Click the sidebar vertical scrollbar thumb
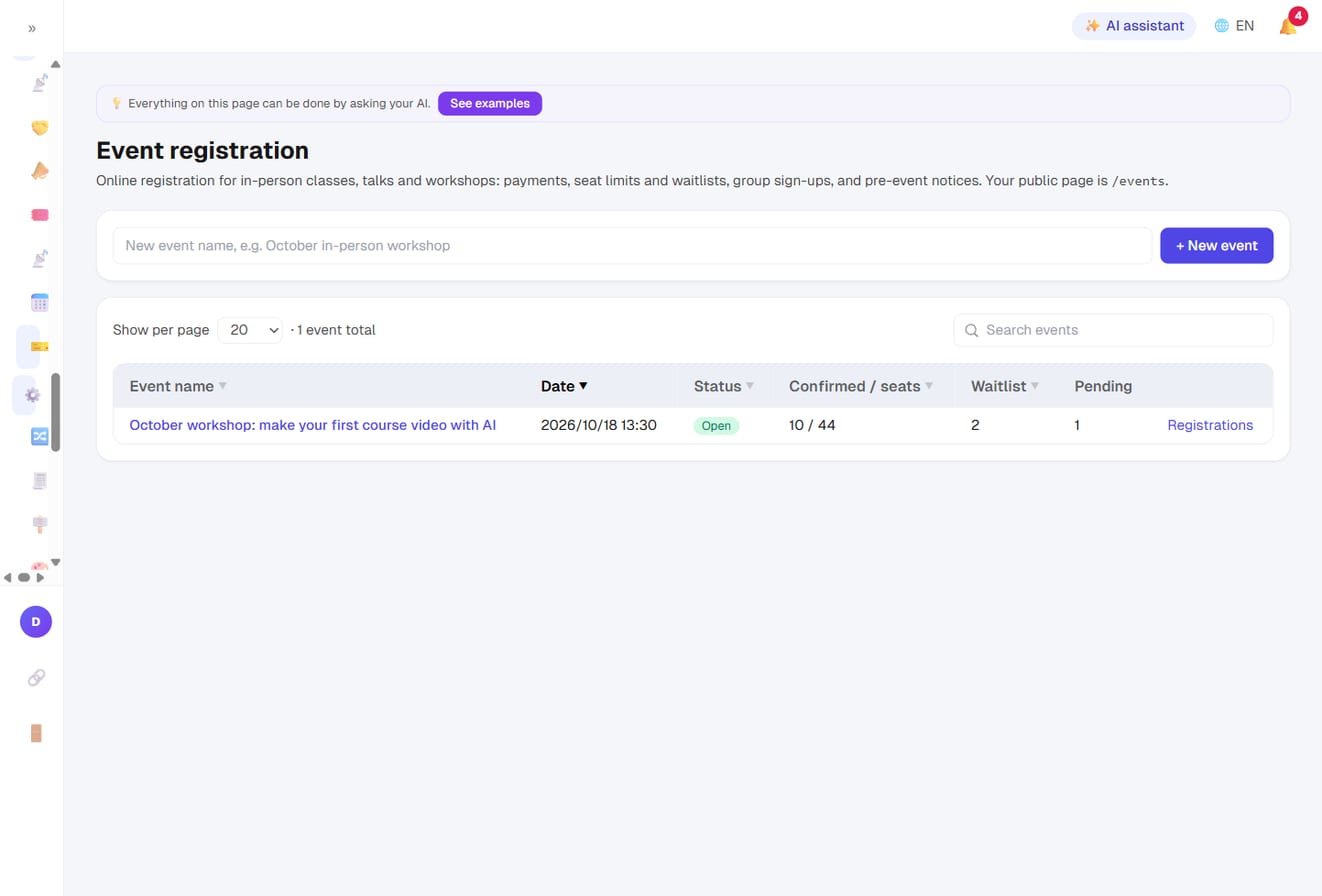This screenshot has width=1322, height=896. coord(56,412)
